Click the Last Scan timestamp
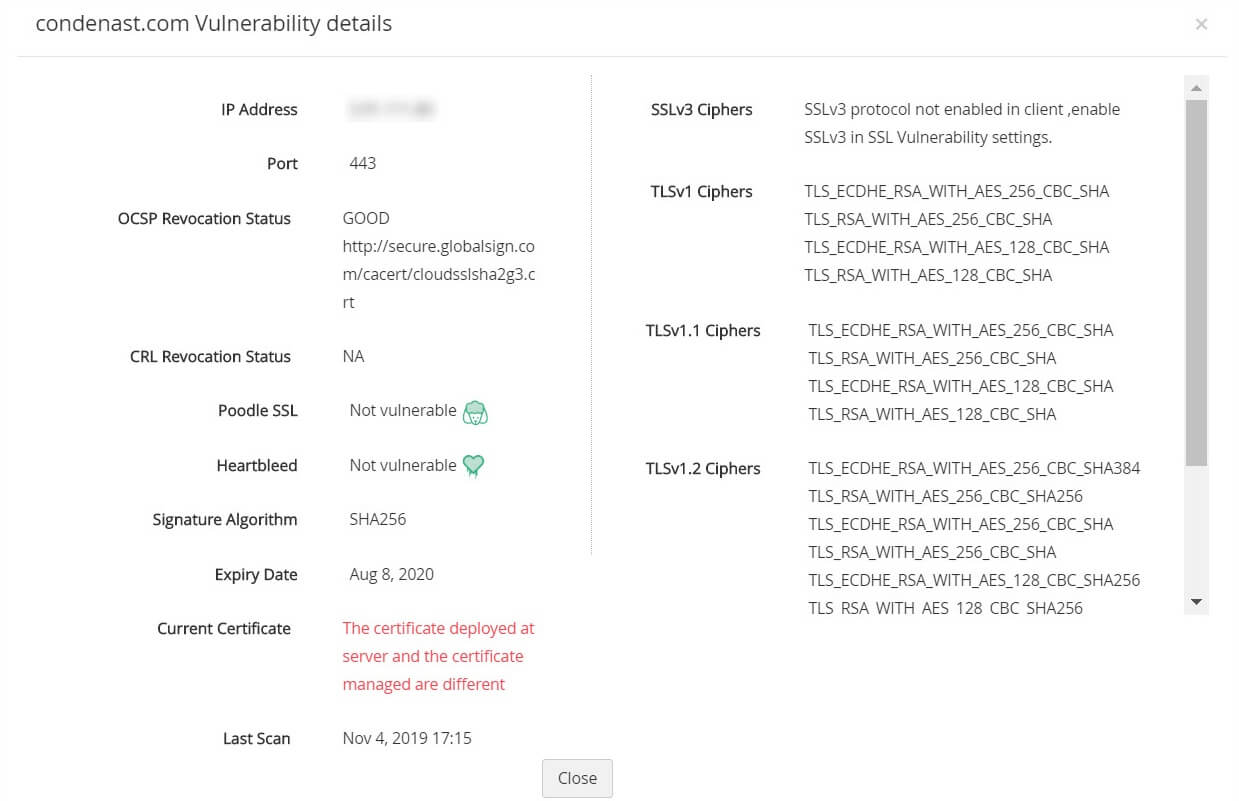The image size is (1239, 801). tap(407, 738)
